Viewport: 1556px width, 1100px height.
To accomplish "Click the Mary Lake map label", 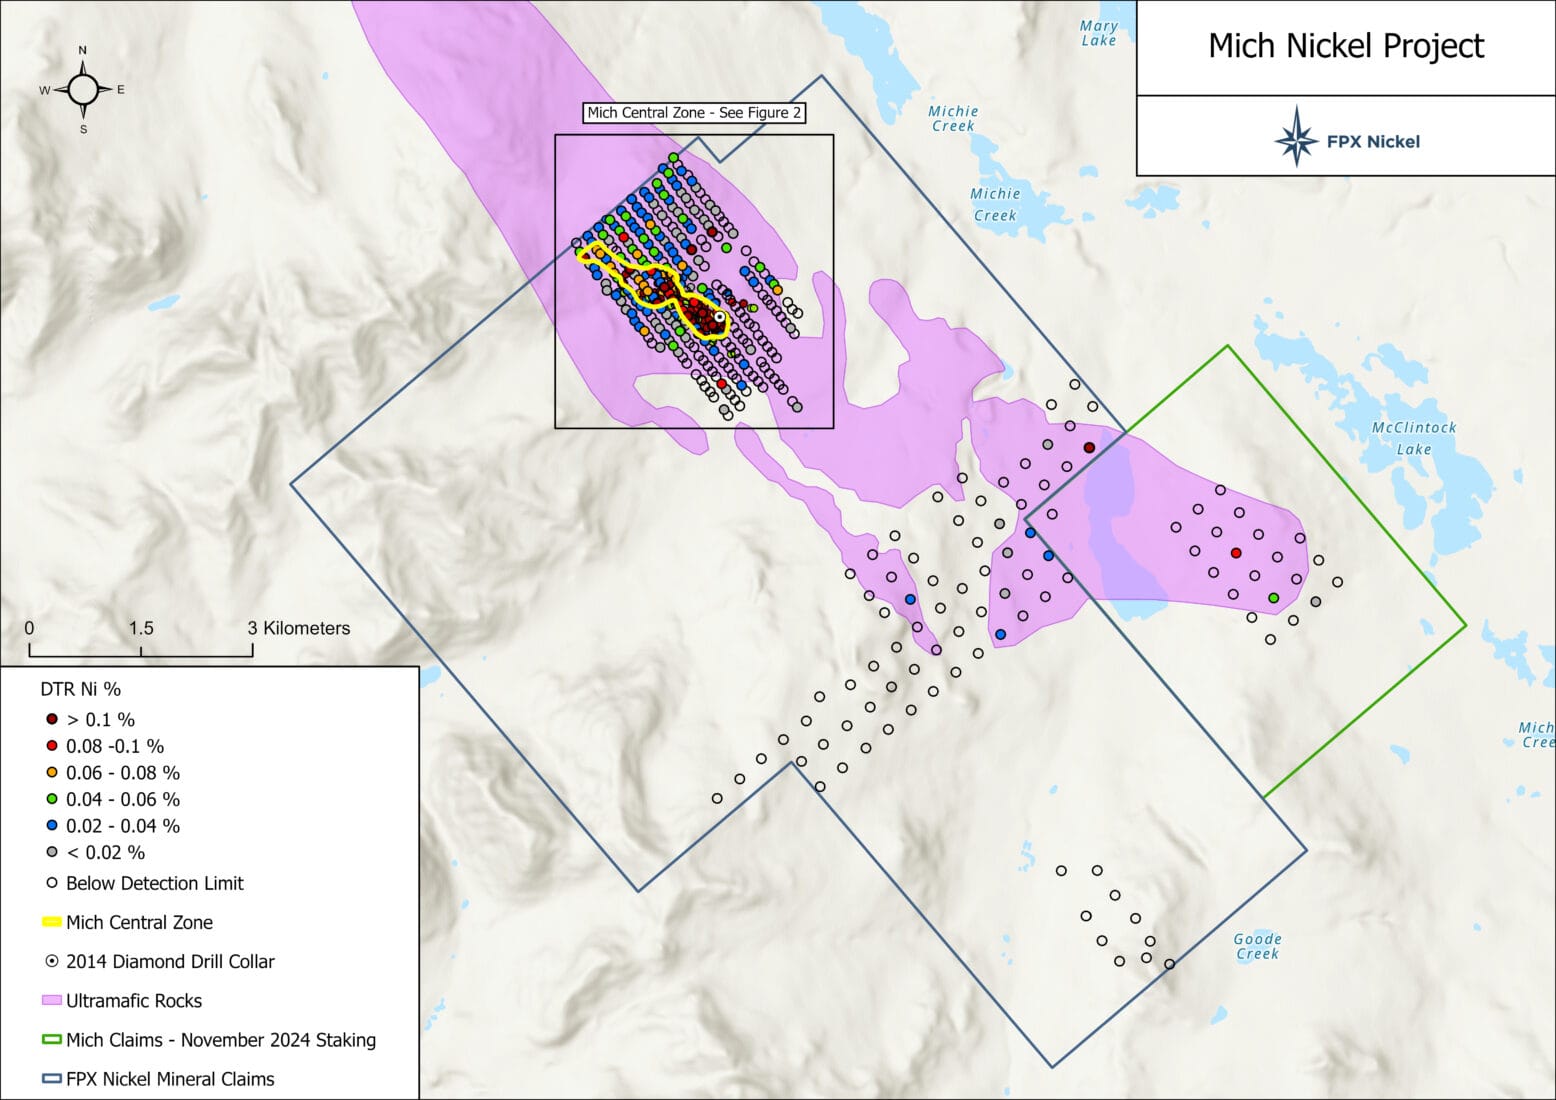I will [1098, 33].
